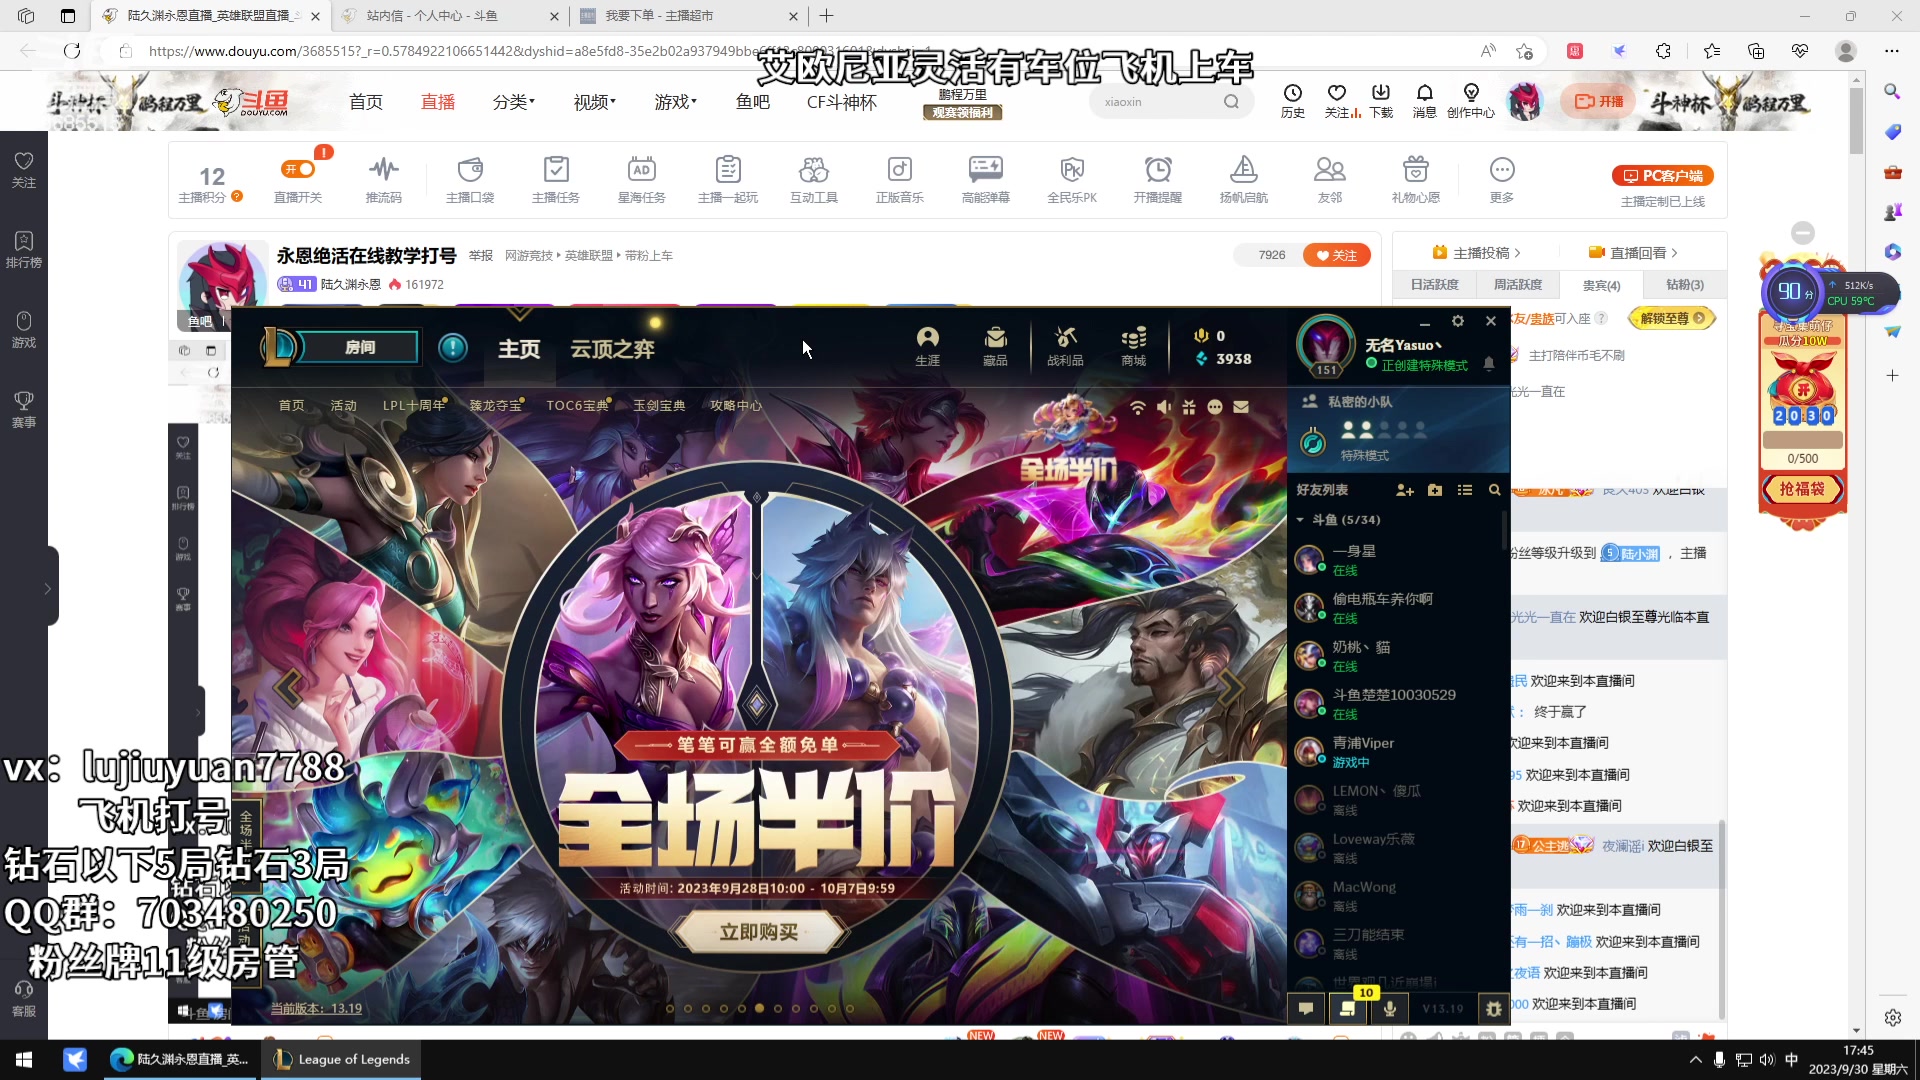Go to 首页 in Douyu navigation
The height and width of the screenshot is (1080, 1920).
pyautogui.click(x=366, y=102)
